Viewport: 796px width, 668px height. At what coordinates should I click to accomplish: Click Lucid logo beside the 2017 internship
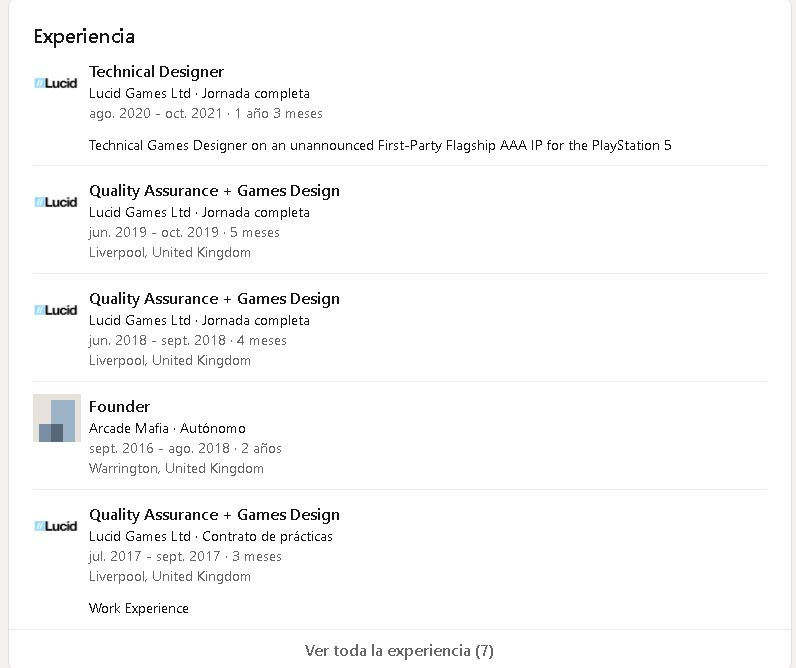coord(56,526)
